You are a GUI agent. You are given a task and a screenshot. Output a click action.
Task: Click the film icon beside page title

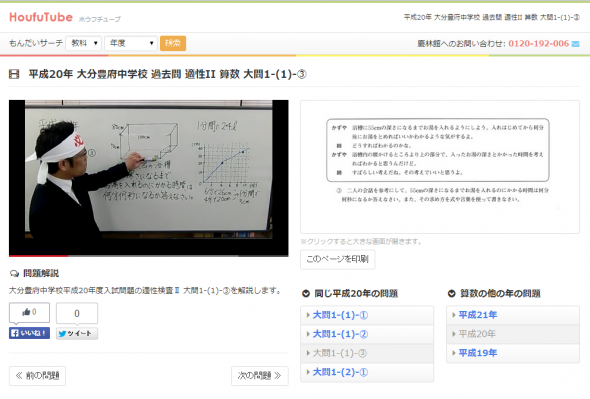[x=14, y=74]
